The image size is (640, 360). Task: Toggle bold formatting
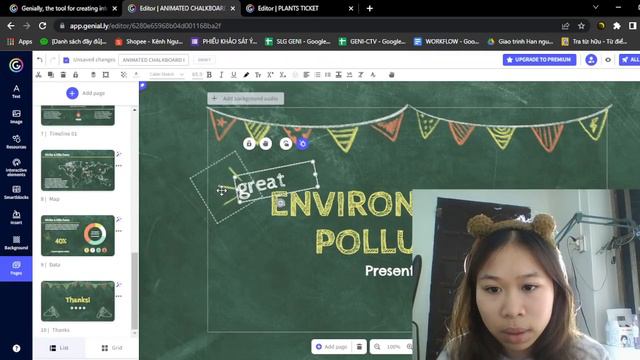tap(209, 75)
